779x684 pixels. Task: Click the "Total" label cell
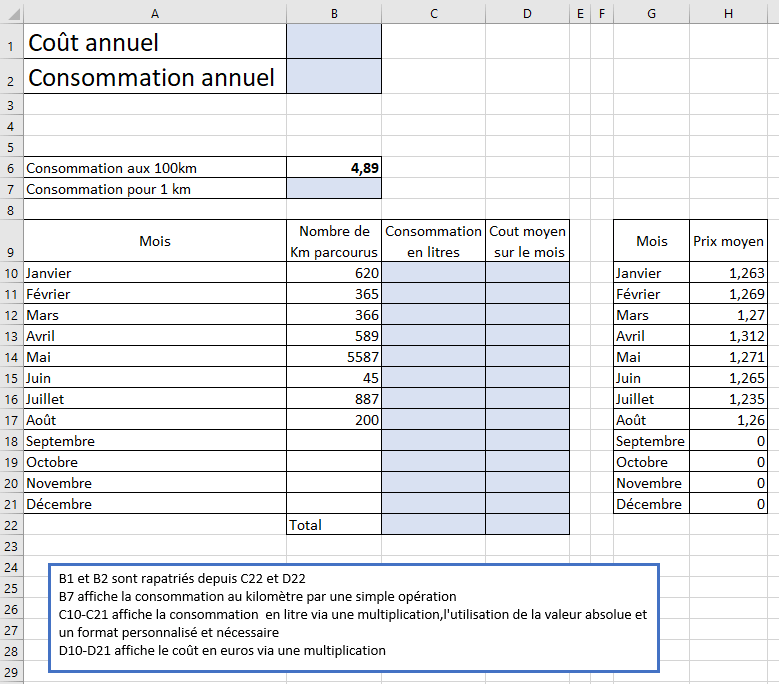pos(333,524)
